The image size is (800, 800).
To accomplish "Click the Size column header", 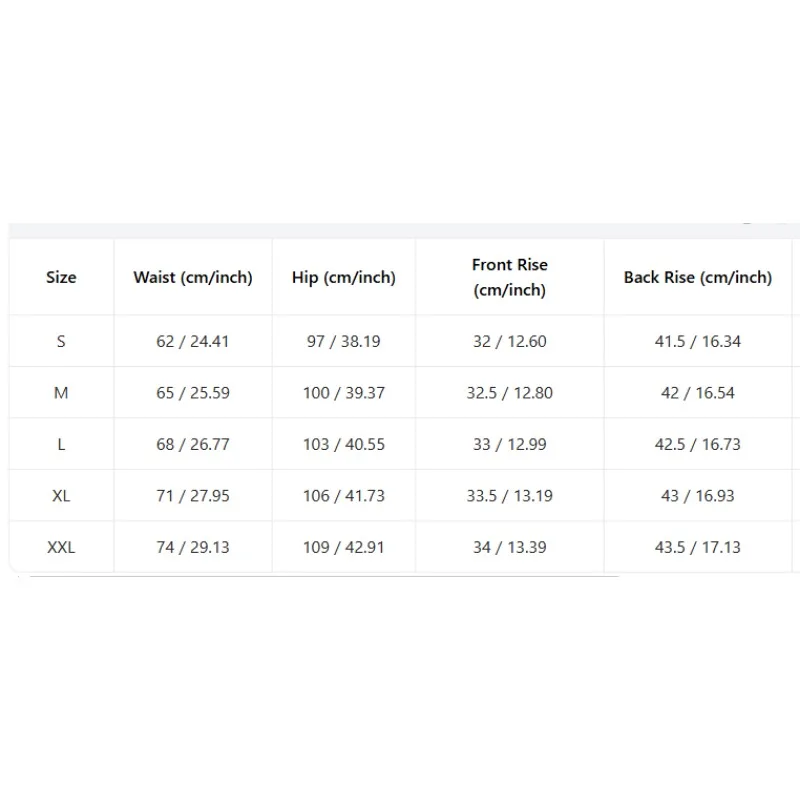I will tap(61, 277).
